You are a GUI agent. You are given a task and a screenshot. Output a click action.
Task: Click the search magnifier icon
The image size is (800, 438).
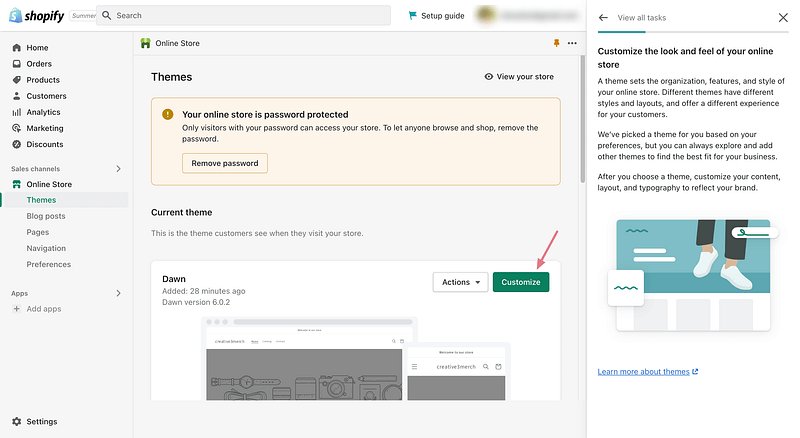click(107, 15)
